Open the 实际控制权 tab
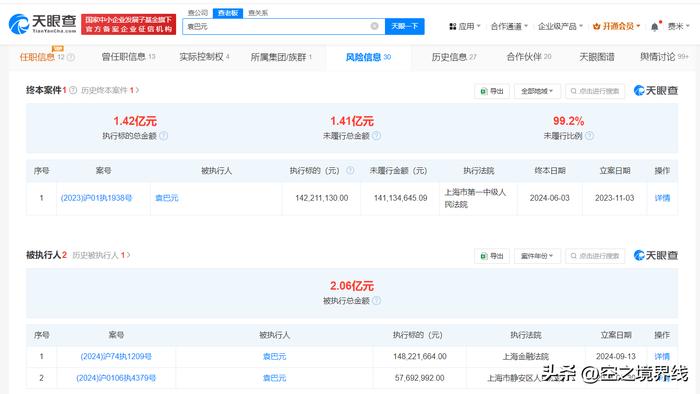Viewport: 700px width, 394px height. pyautogui.click(x=204, y=57)
